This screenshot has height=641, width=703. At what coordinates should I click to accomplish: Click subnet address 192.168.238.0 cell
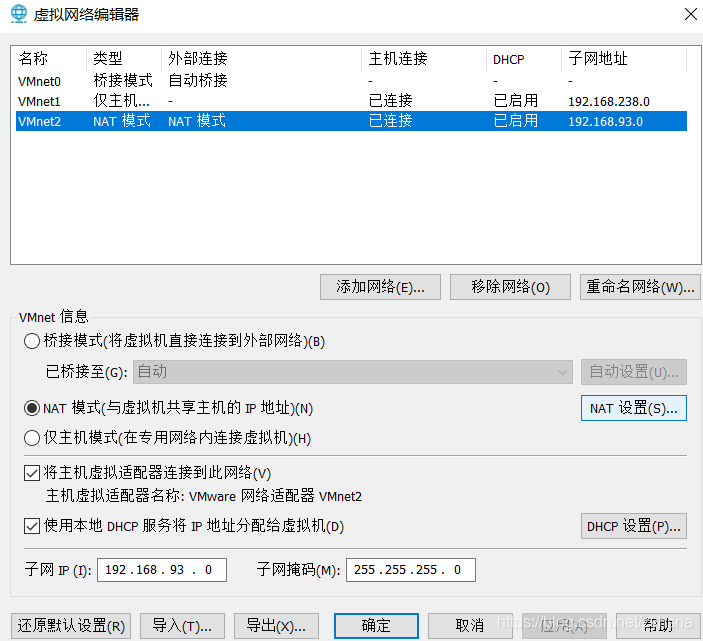[609, 102]
